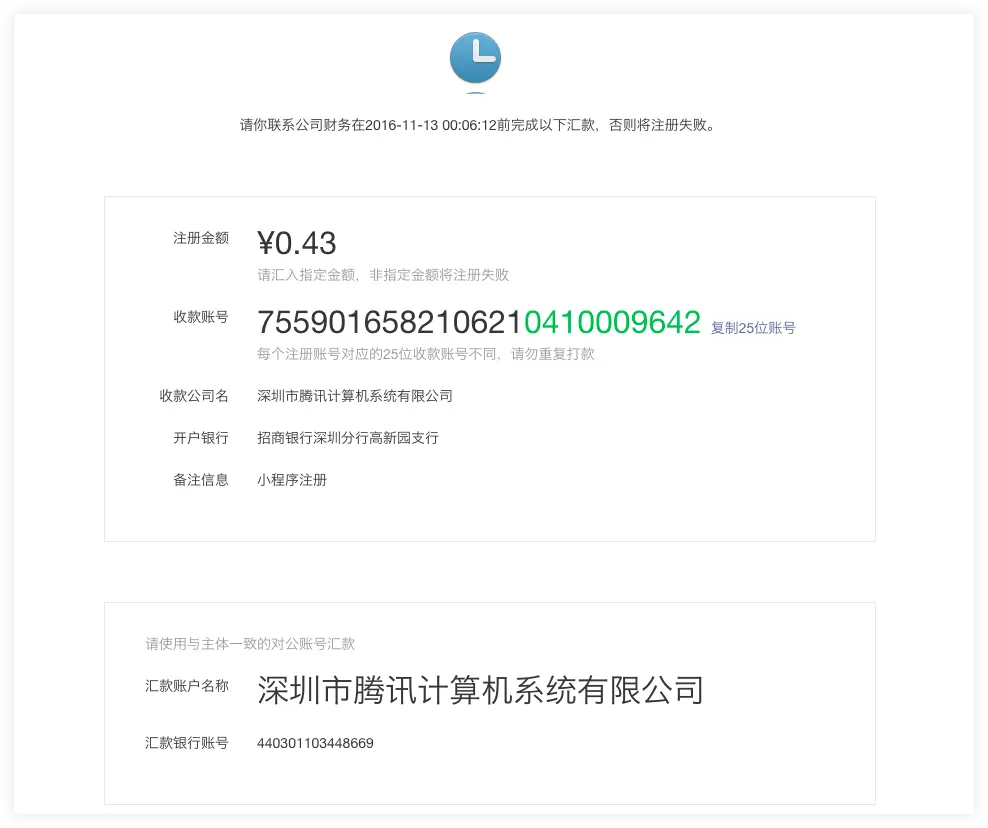
Task: Click hint 请汇入指定金额，非指定金额将注册失败
Action: [383, 275]
